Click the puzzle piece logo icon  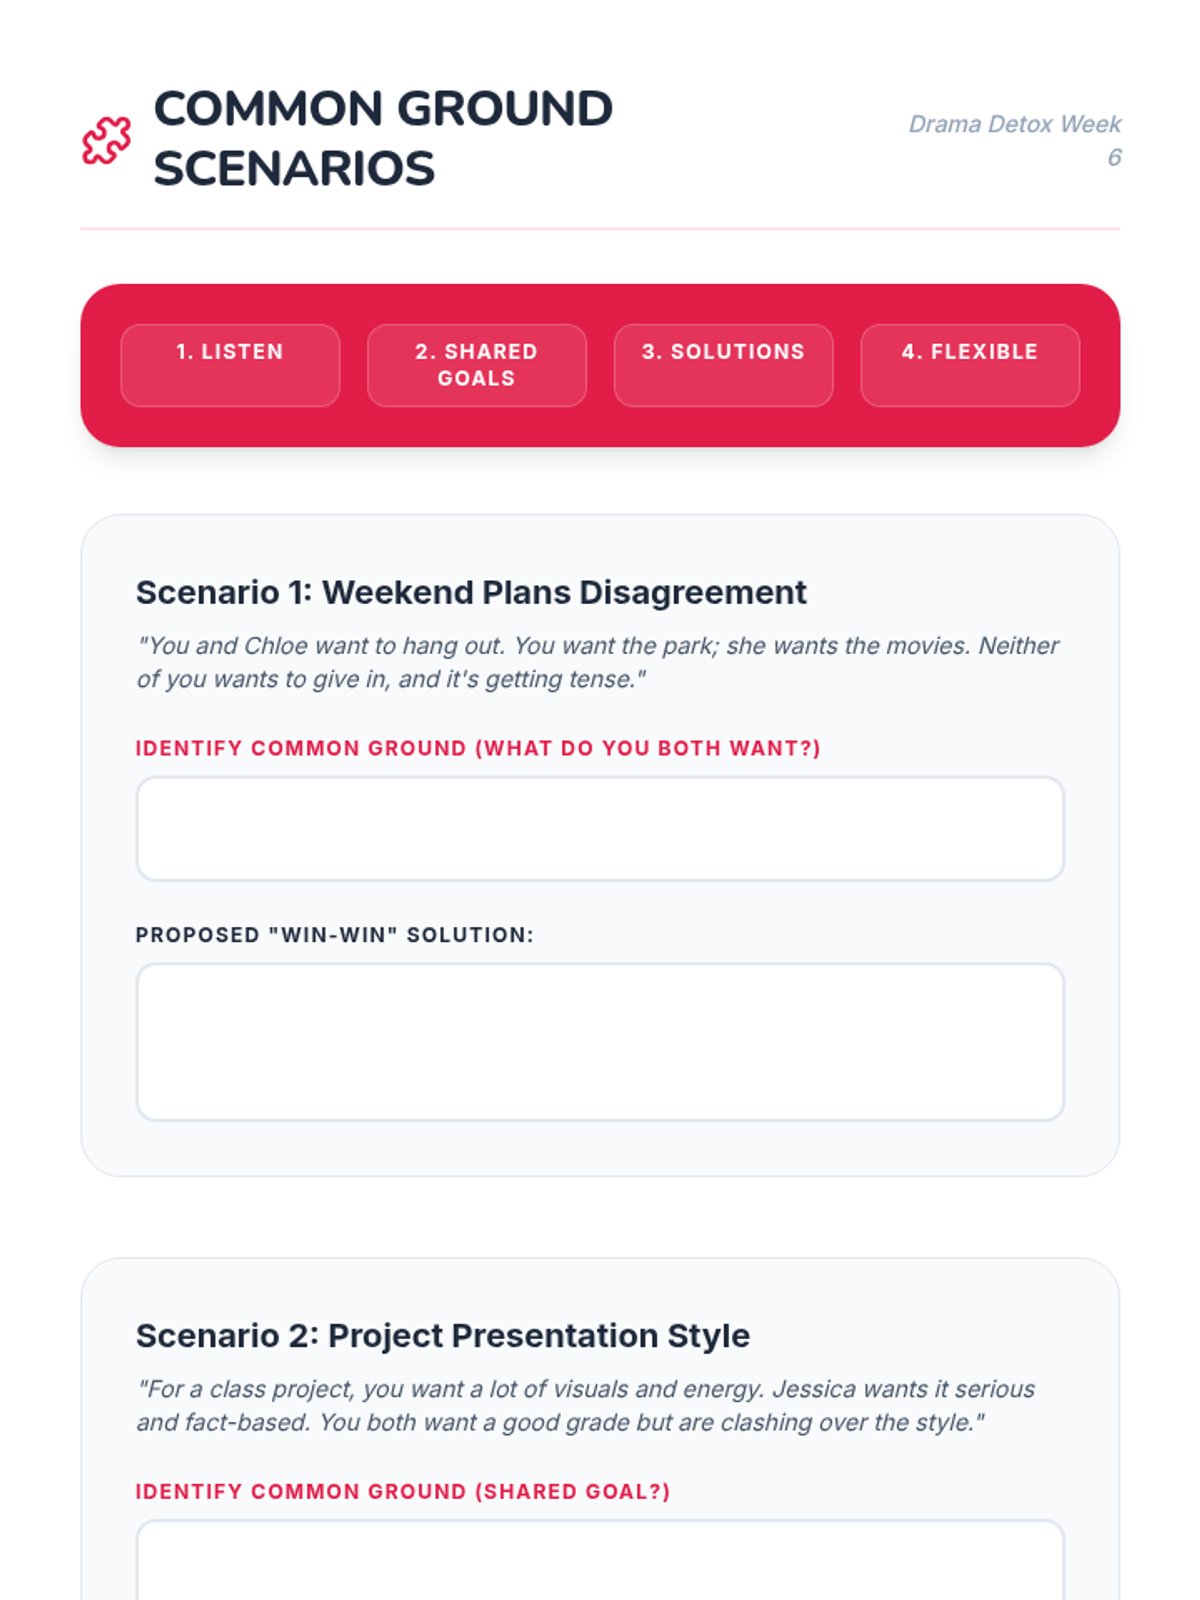click(106, 140)
